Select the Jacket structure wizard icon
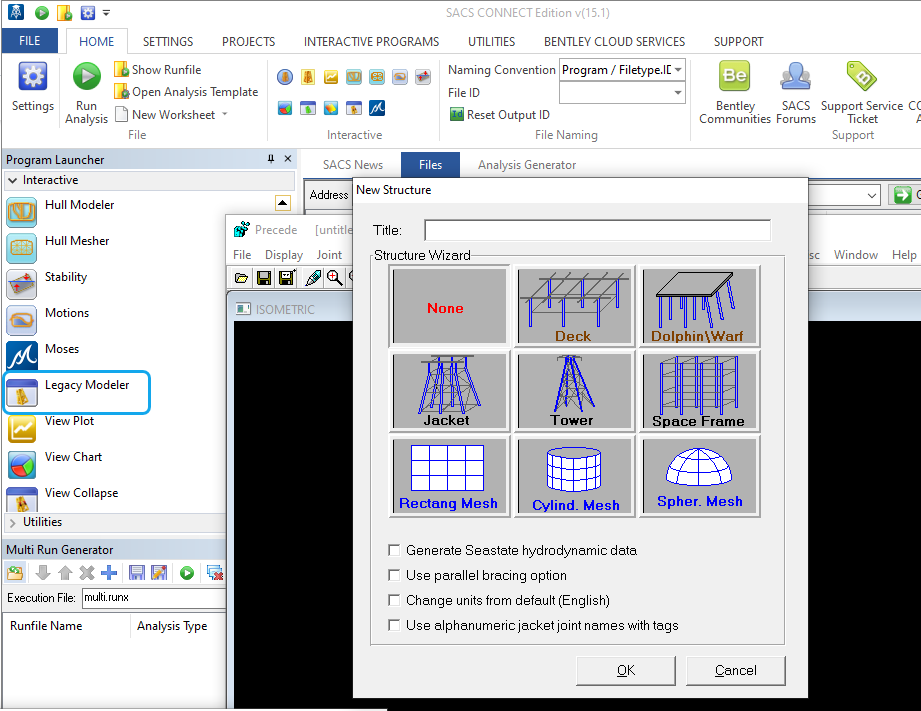Viewport: 921px width, 711px height. pyautogui.click(x=447, y=390)
